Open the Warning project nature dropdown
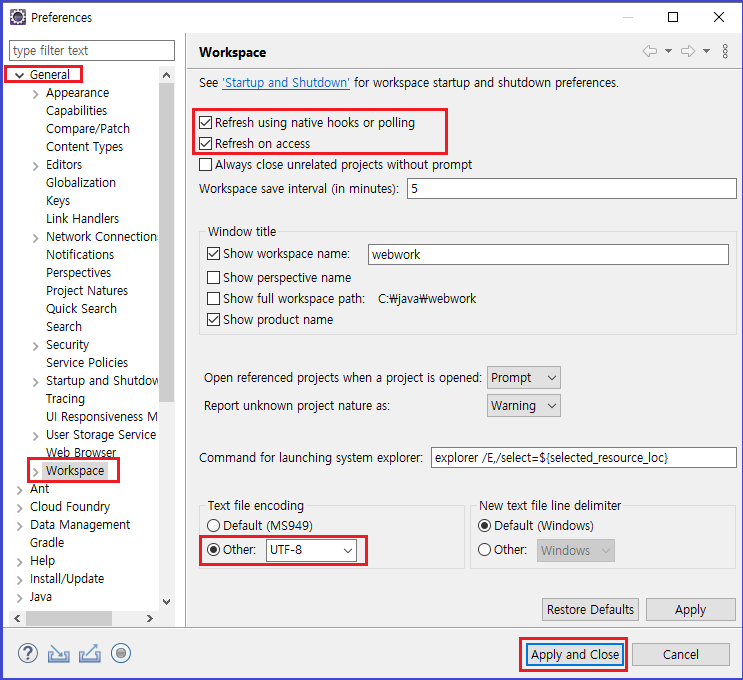Viewport: 743px width, 680px height. point(524,406)
